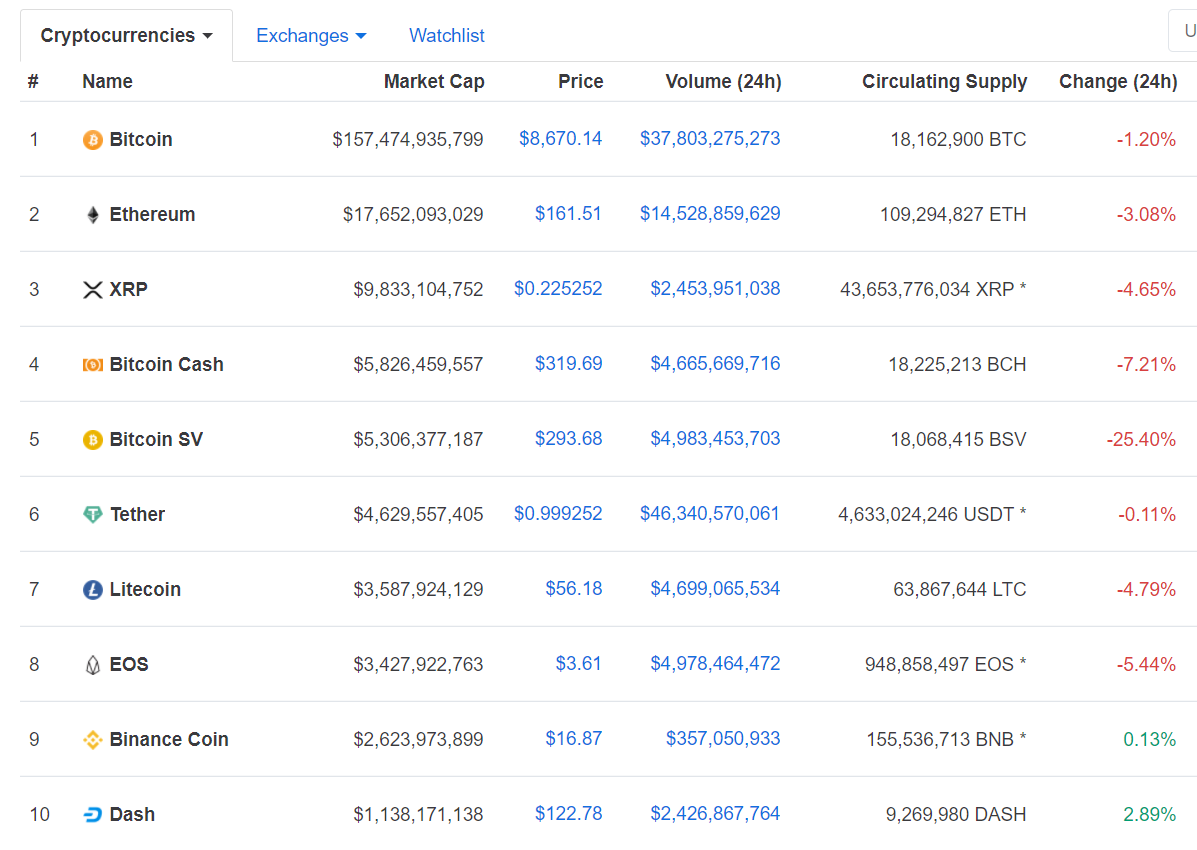Open the Litecoin name link
This screenshot has width=1197, height=850.
click(145, 590)
